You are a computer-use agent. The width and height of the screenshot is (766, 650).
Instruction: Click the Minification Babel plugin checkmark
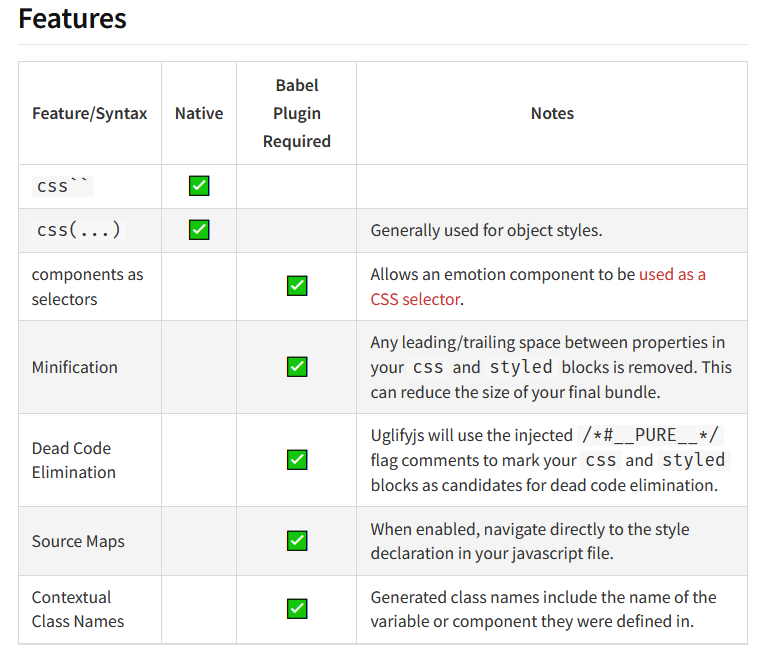297,367
